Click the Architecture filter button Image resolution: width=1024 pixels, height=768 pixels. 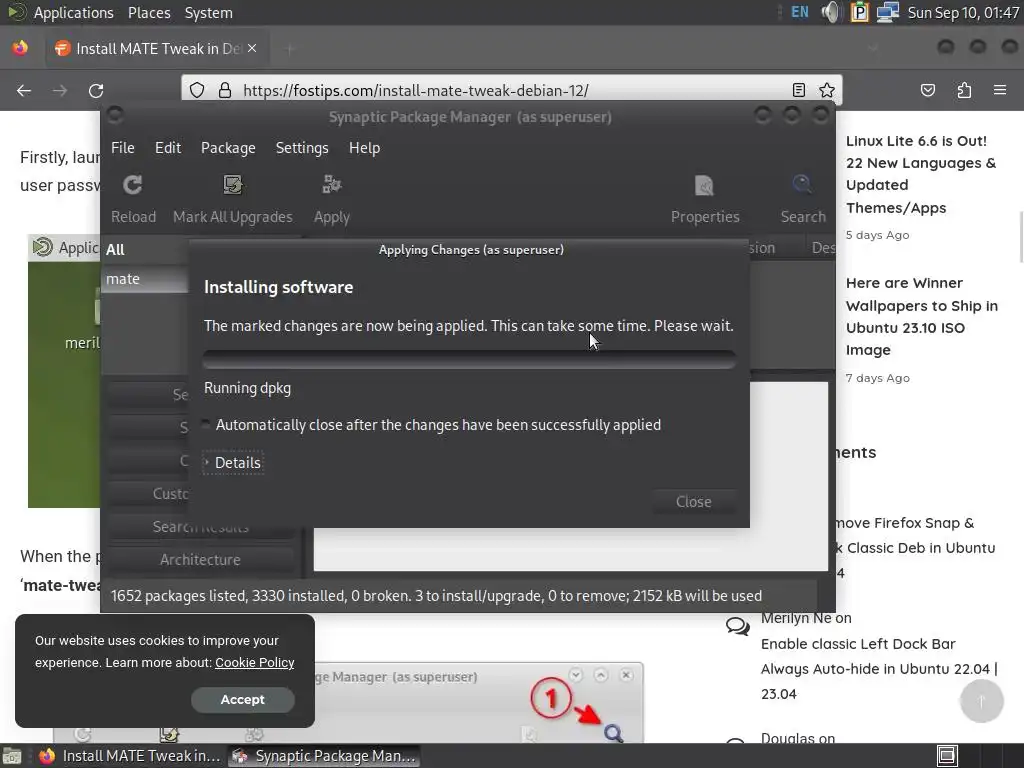click(x=200, y=560)
